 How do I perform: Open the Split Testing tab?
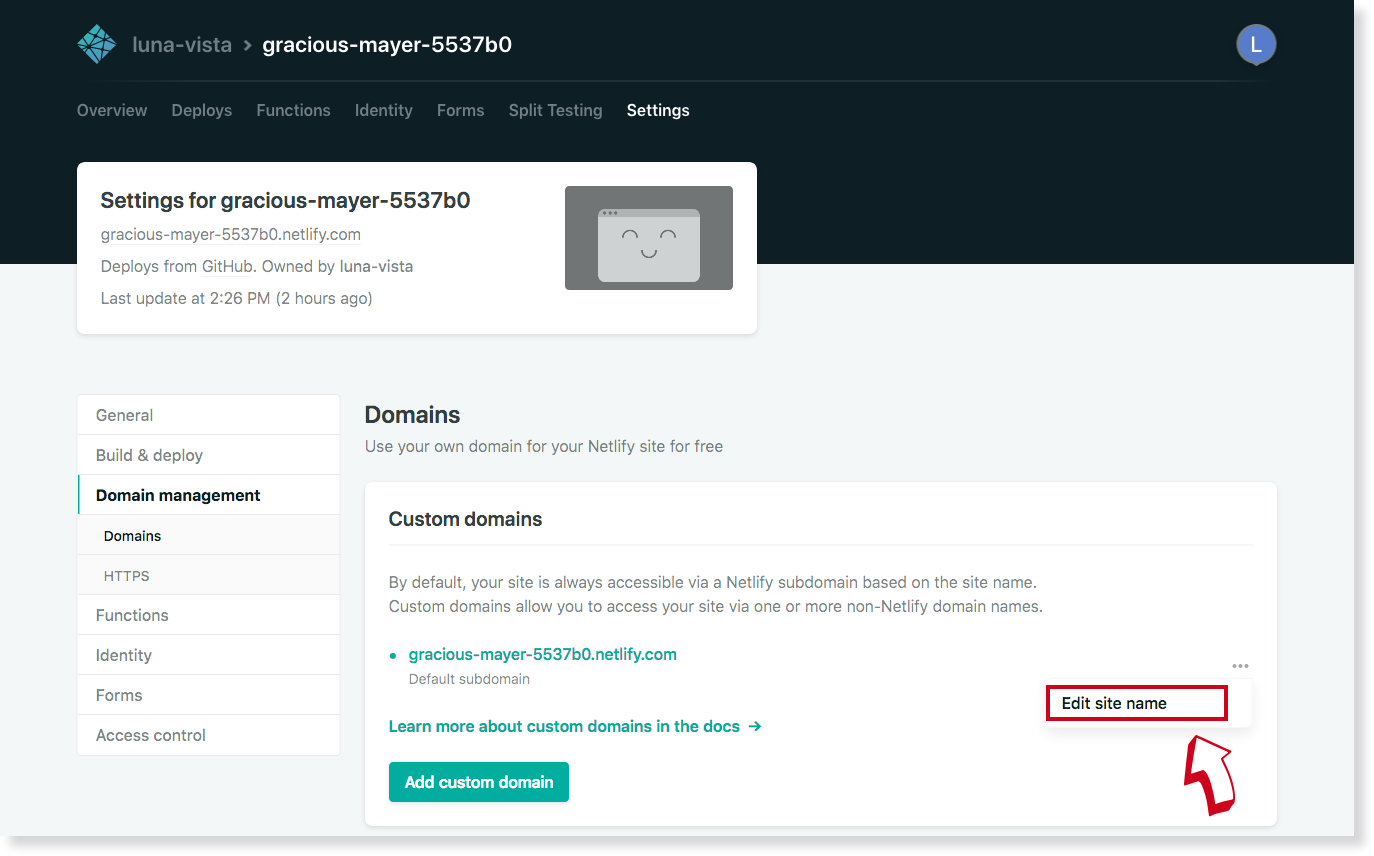click(555, 110)
